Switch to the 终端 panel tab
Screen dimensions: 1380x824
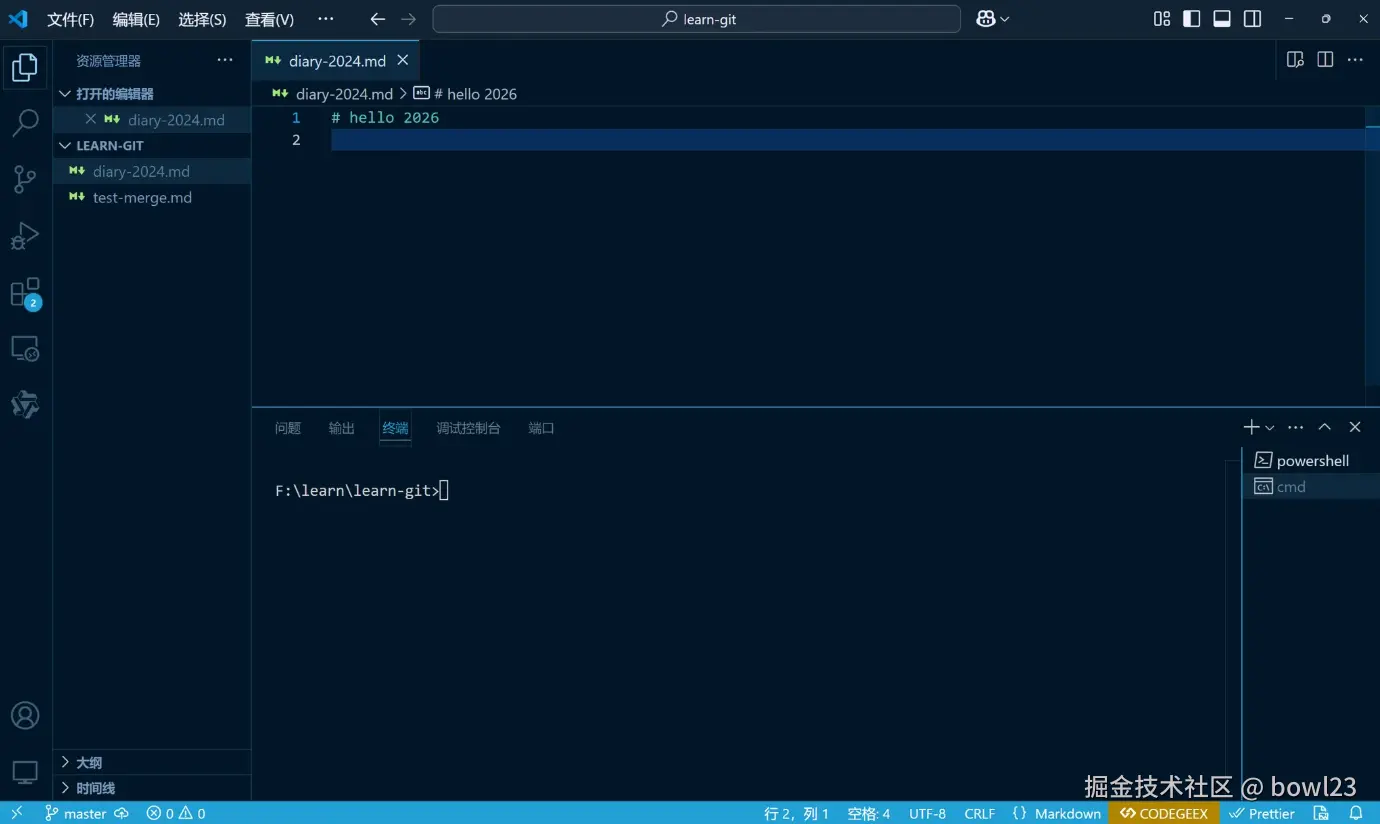[395, 428]
